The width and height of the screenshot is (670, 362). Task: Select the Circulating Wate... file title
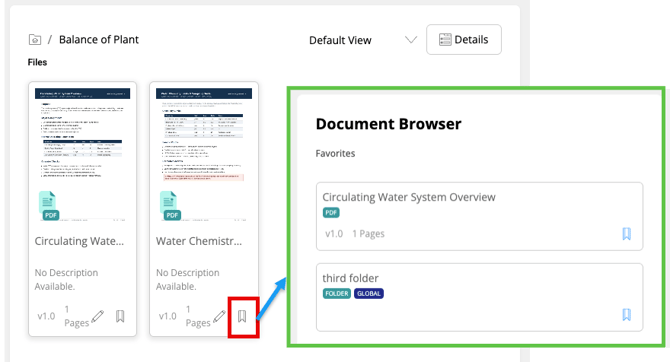(x=79, y=241)
